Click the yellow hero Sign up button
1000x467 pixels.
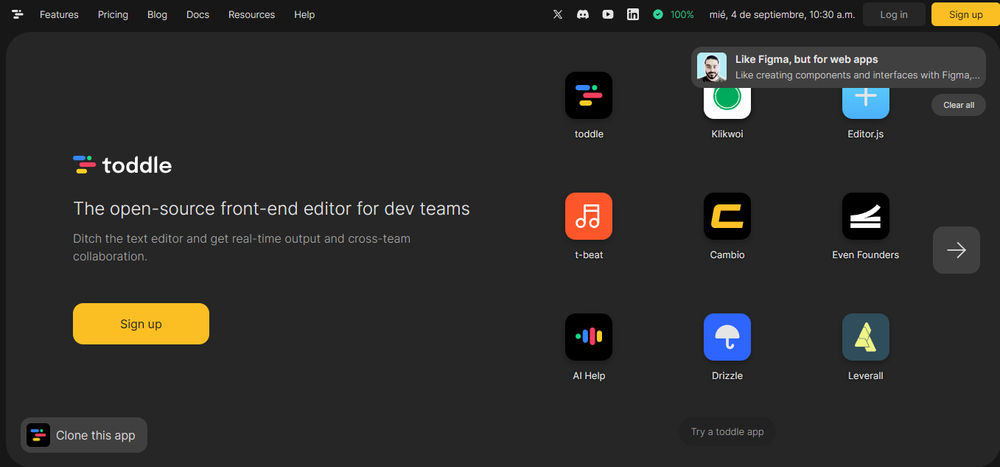coord(141,323)
